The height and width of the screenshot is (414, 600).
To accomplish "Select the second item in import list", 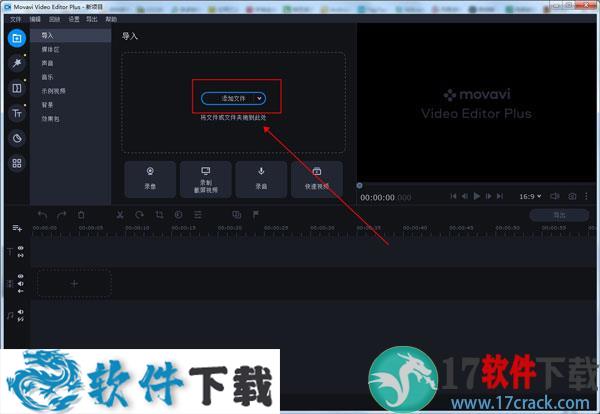I will pos(71,49).
